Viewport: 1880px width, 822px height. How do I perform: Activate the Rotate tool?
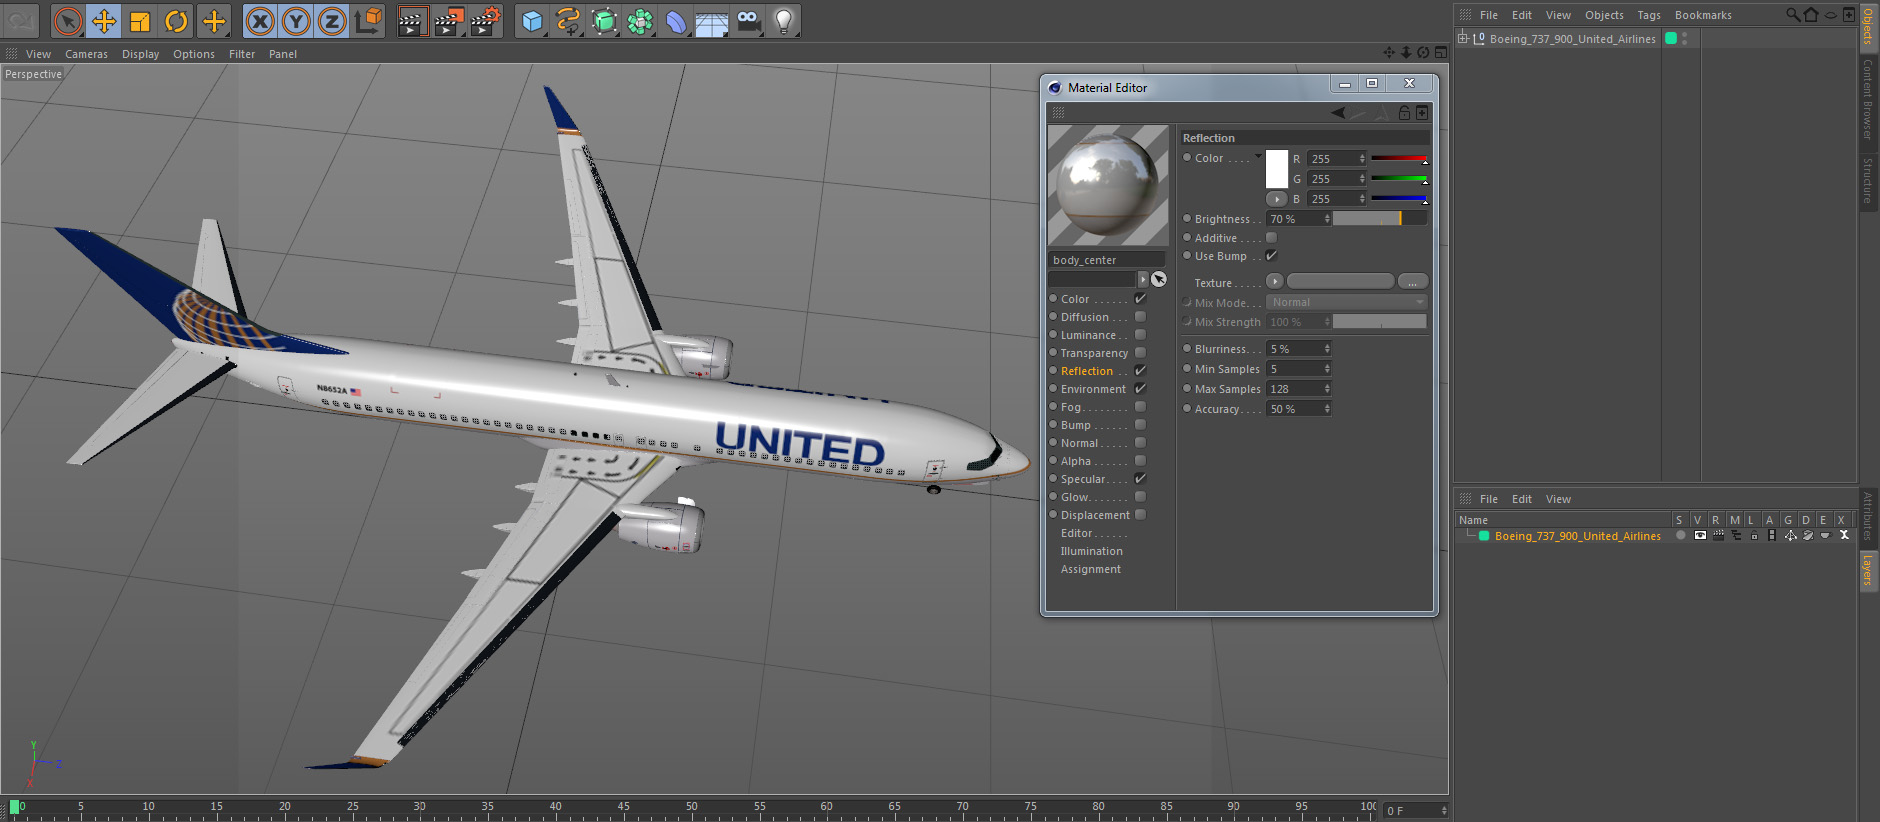[x=176, y=21]
